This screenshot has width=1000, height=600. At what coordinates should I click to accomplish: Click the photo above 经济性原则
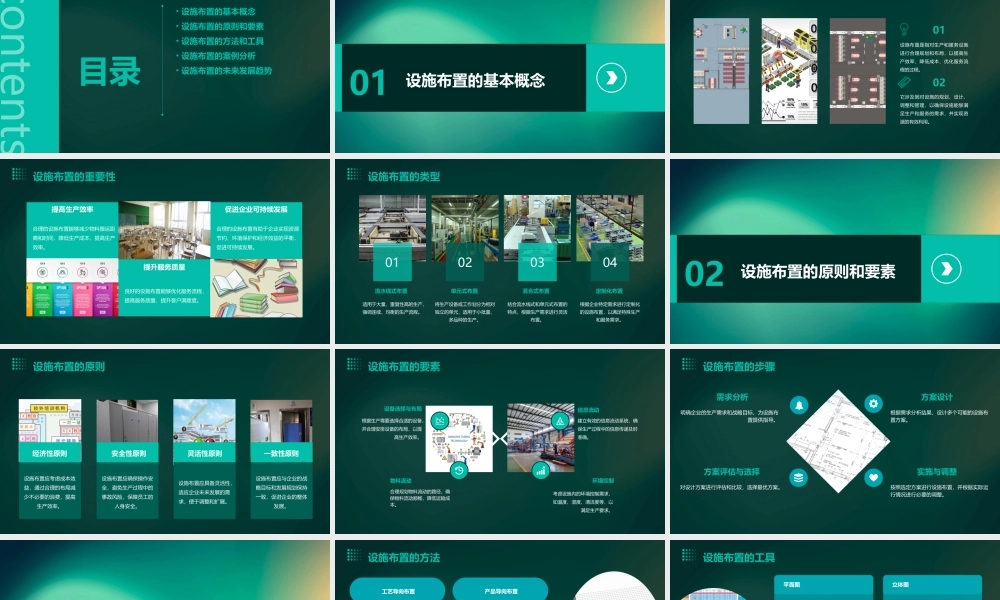click(50, 421)
